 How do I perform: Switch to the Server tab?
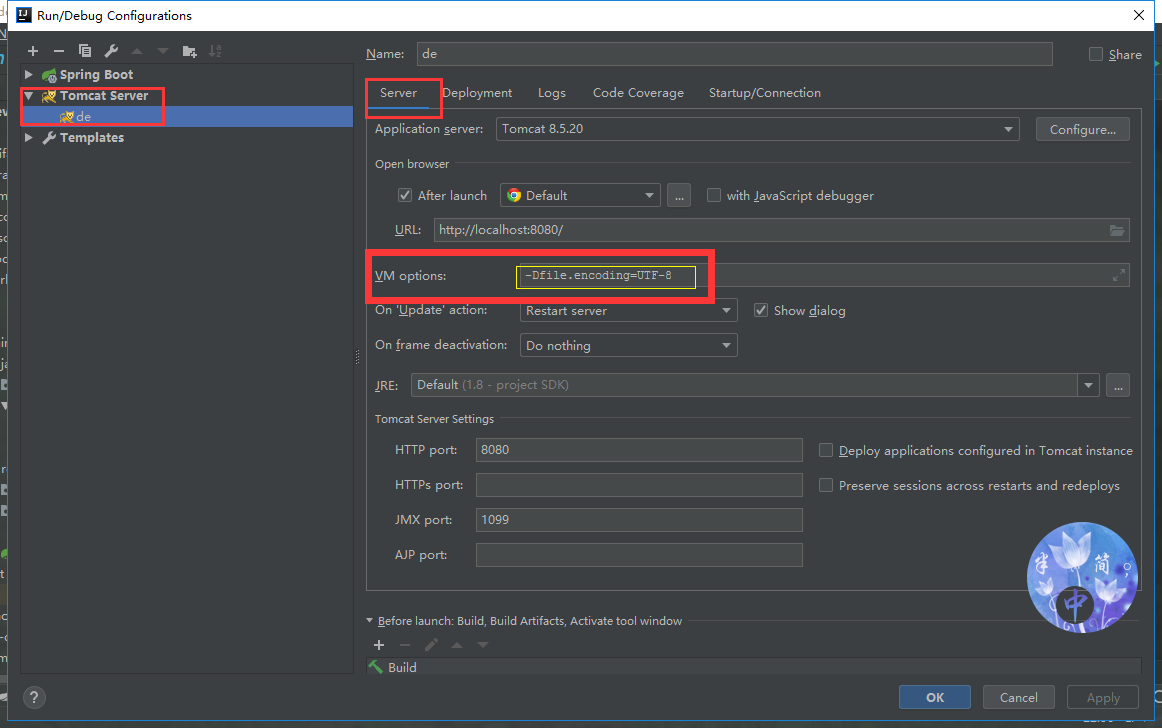click(x=398, y=93)
